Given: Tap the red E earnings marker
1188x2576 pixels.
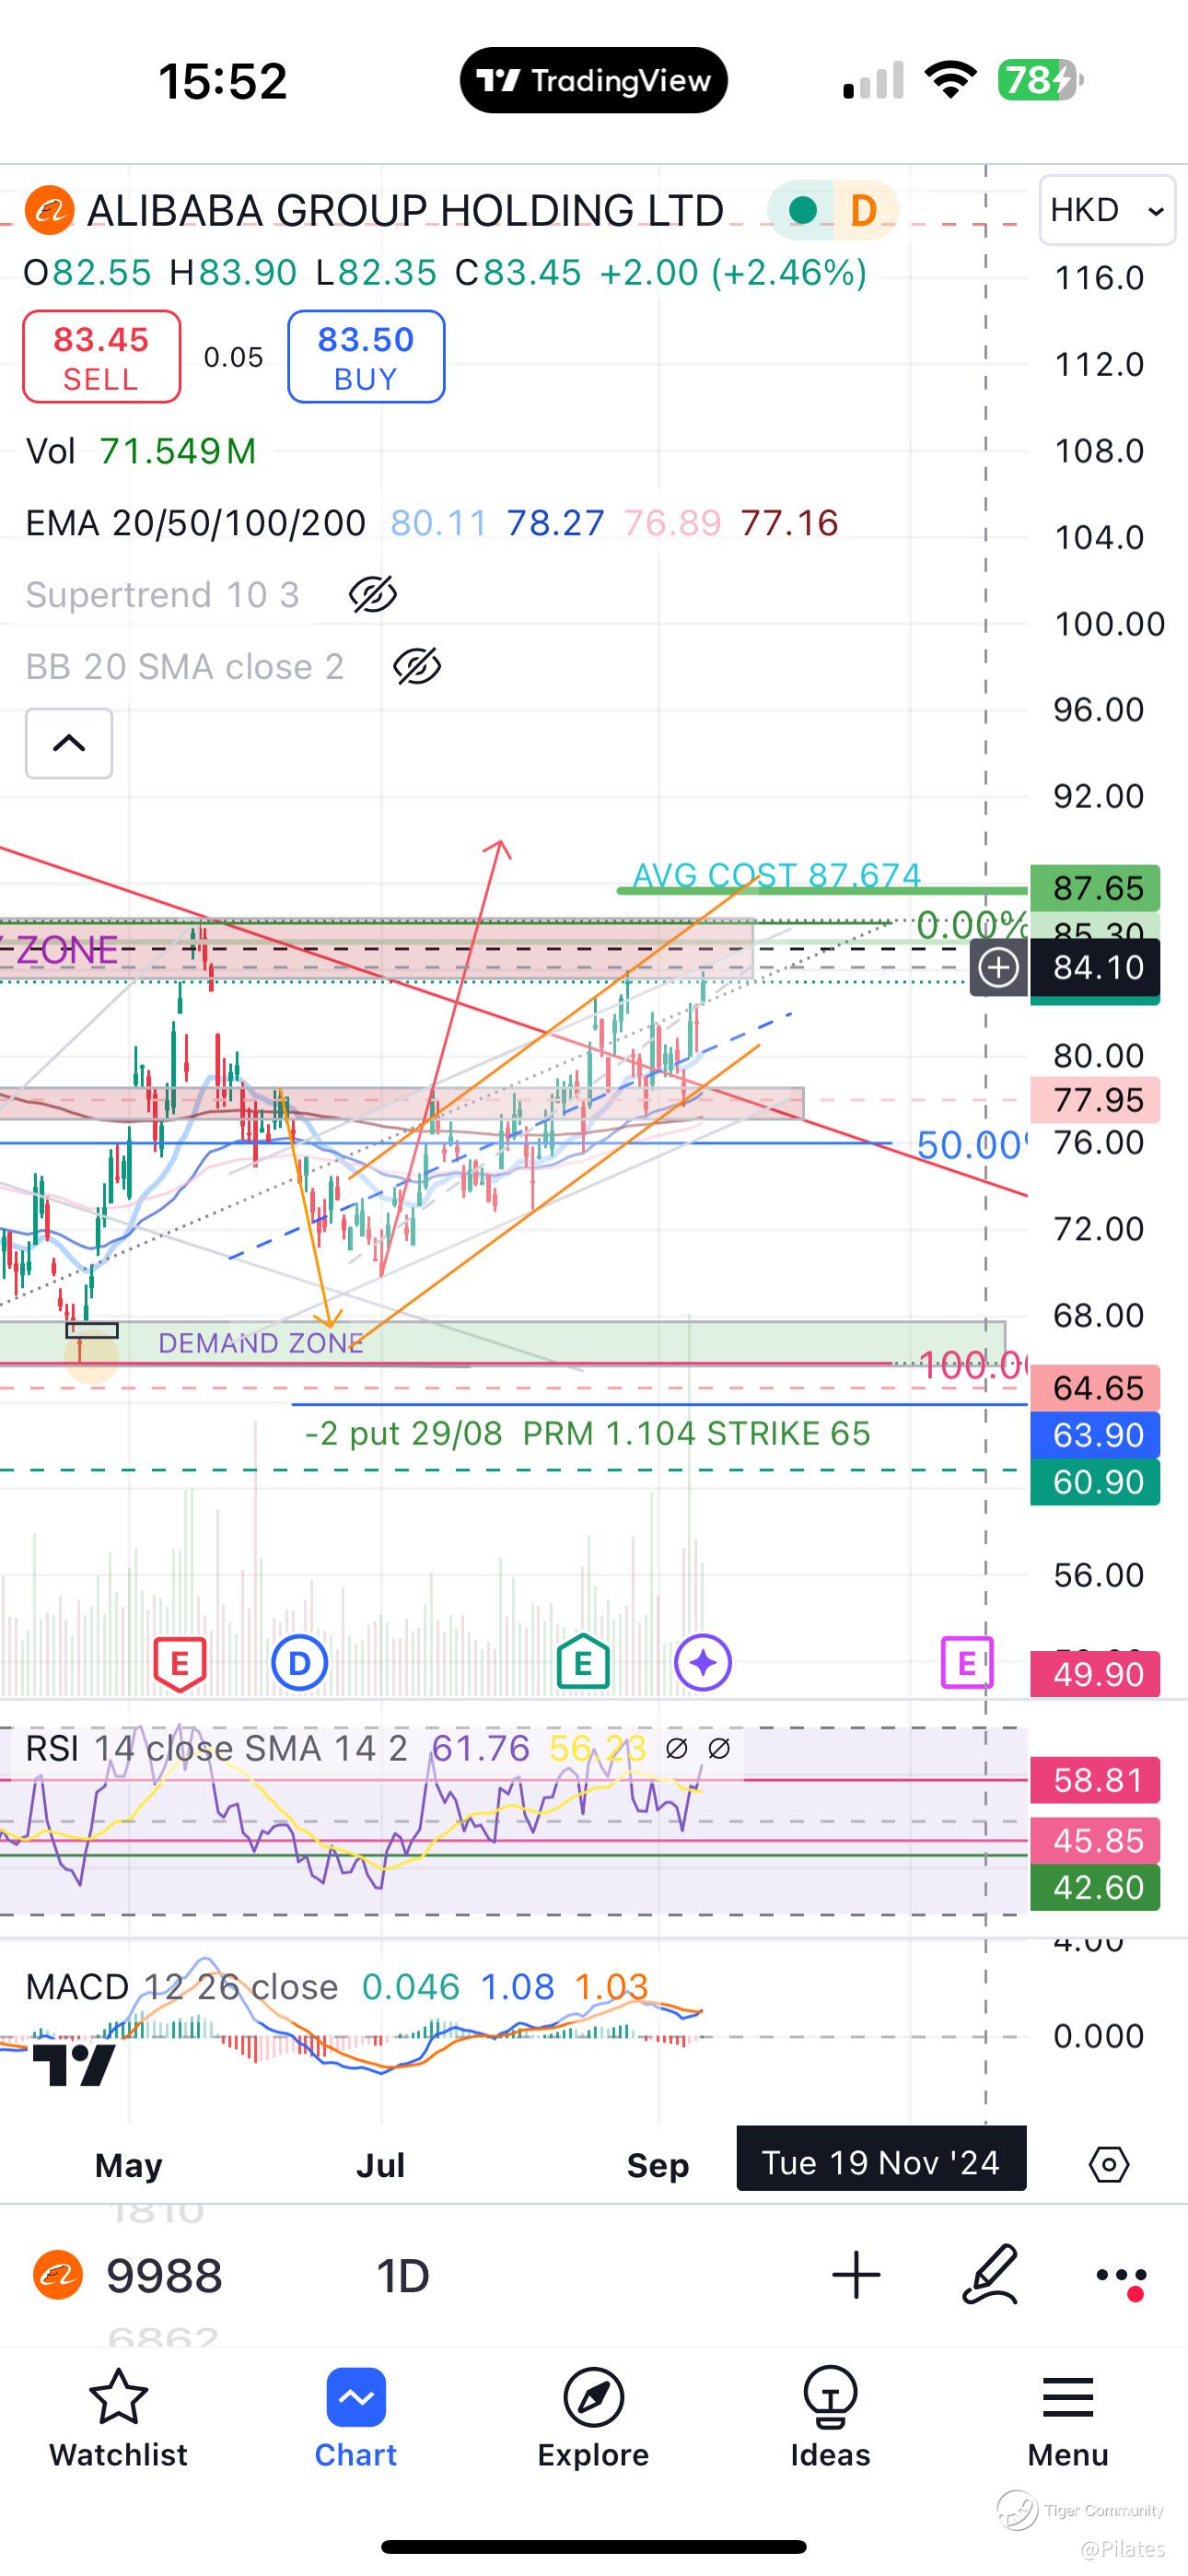Looking at the screenshot, I should 179,1664.
